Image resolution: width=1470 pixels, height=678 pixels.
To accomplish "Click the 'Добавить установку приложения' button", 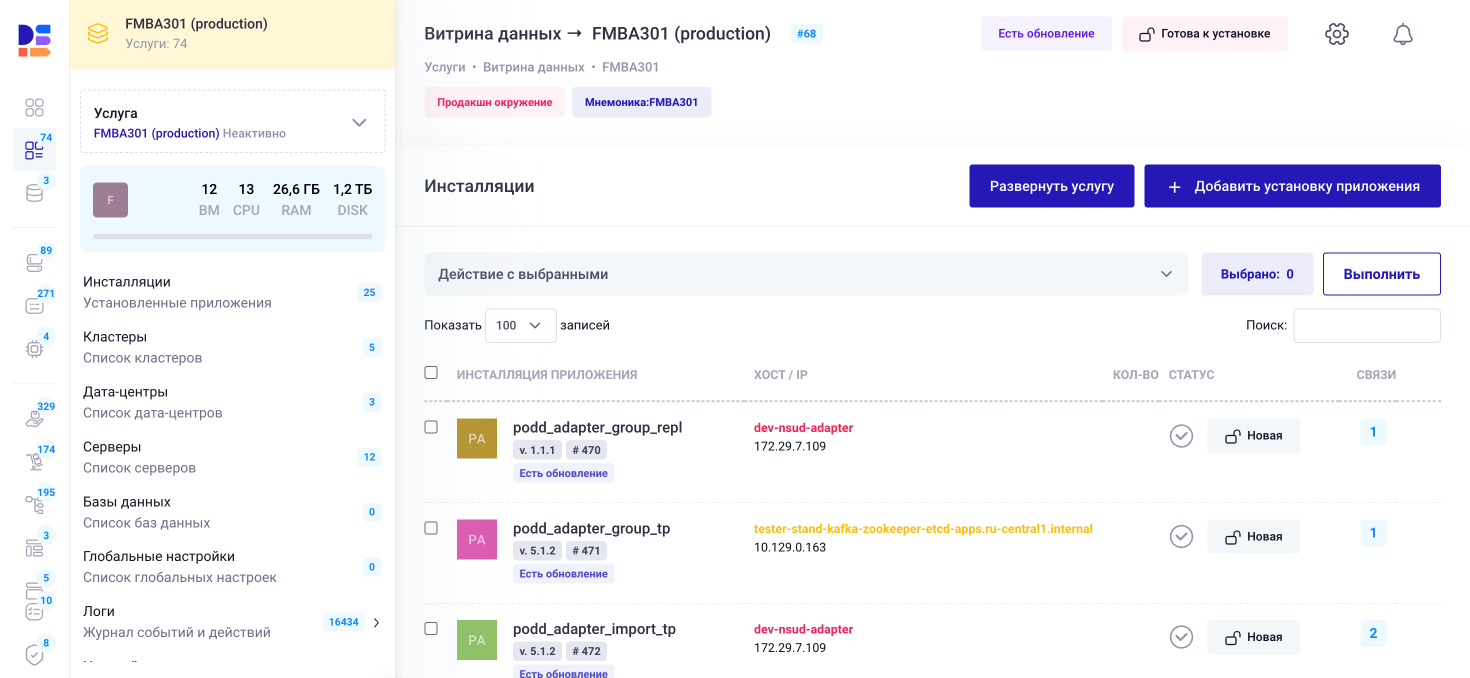I will pos(1292,185).
